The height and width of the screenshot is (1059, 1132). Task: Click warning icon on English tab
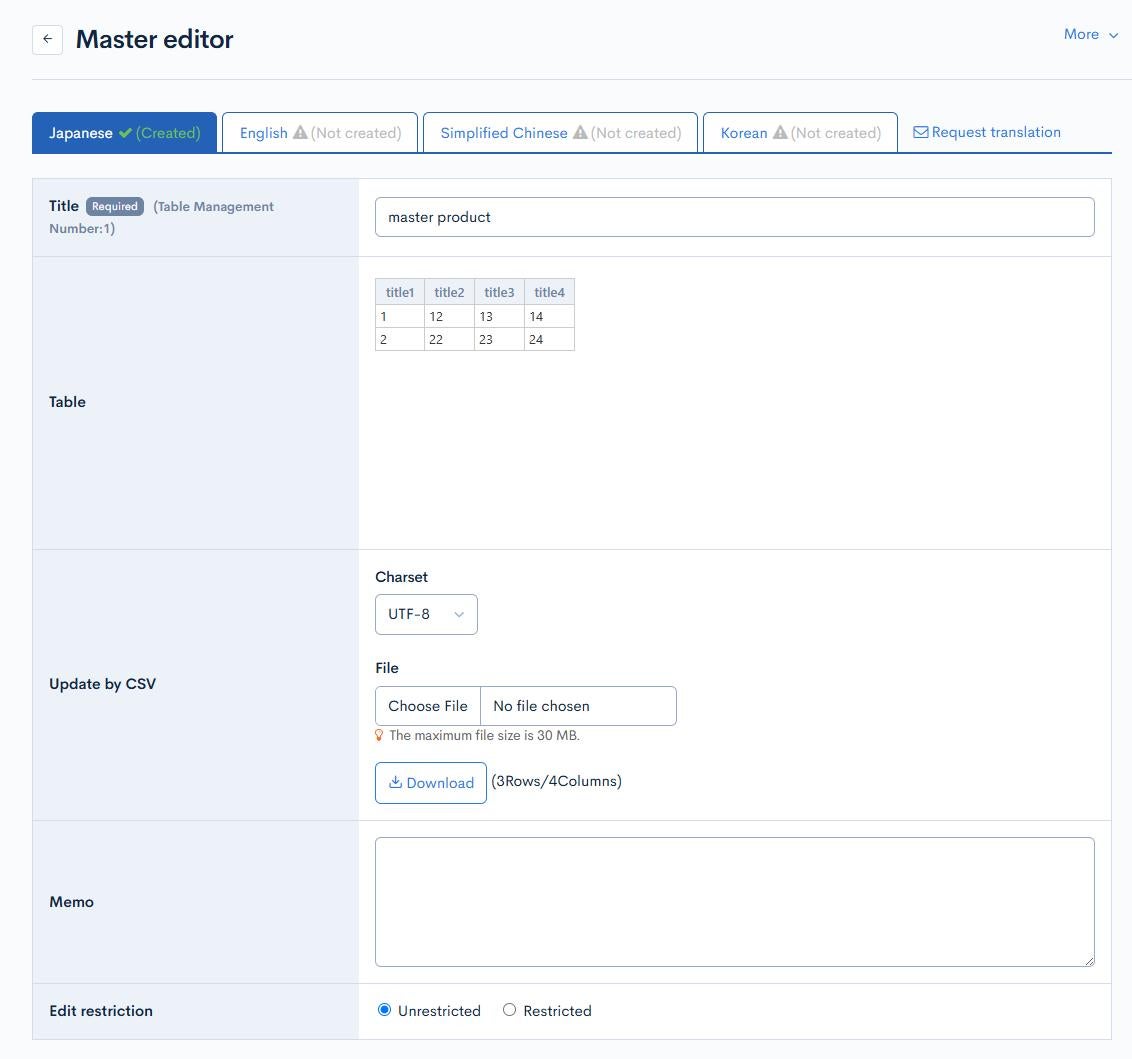(299, 133)
